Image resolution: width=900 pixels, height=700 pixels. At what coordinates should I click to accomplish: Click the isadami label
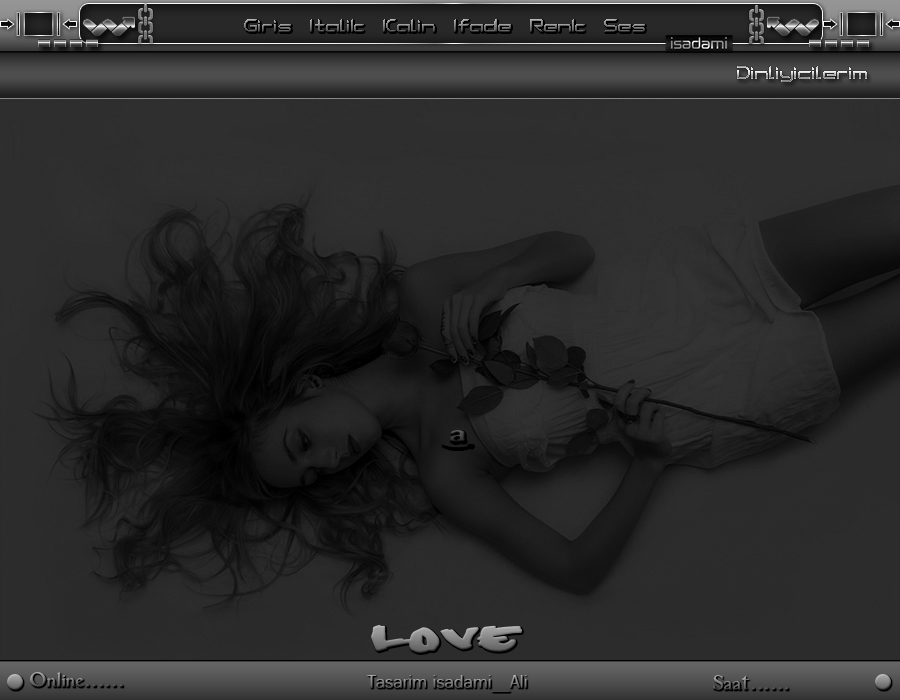(699, 43)
